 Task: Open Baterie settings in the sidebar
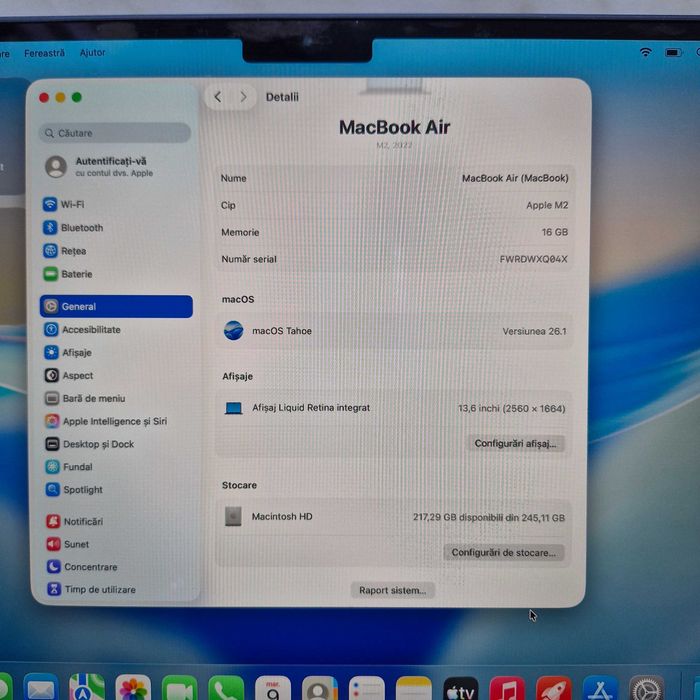click(68, 274)
